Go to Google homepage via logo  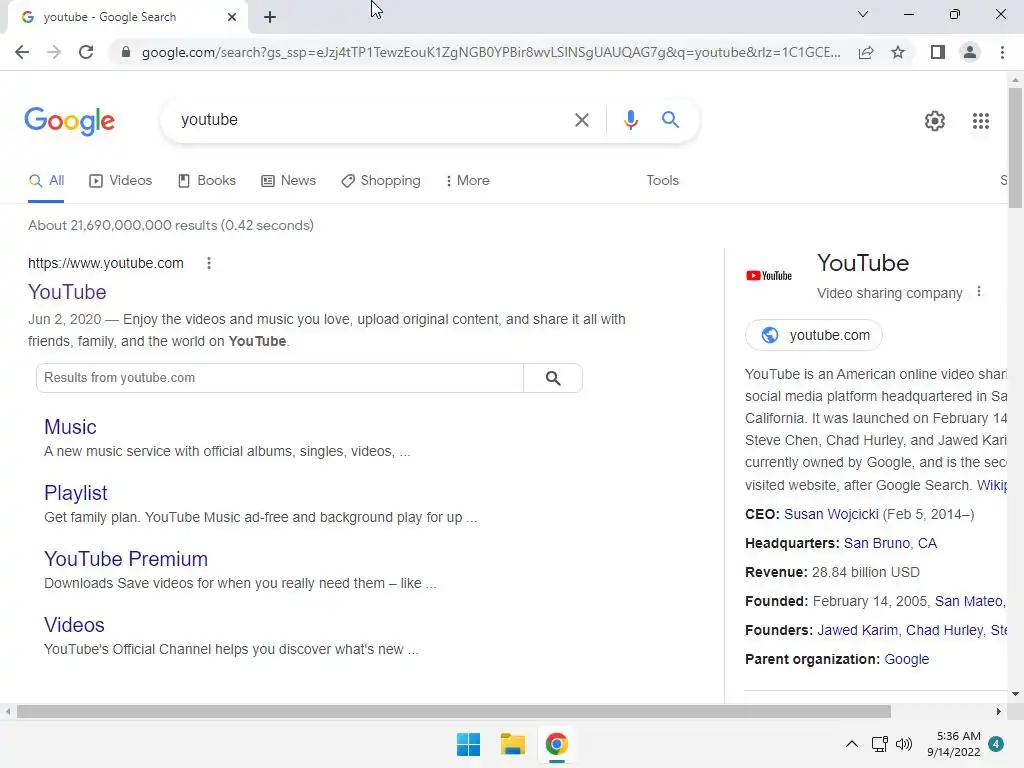69,121
